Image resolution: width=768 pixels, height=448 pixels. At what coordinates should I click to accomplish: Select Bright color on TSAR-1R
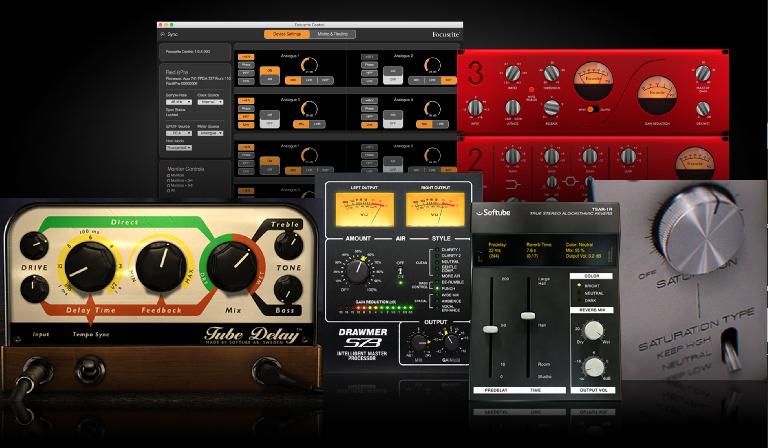coord(589,285)
